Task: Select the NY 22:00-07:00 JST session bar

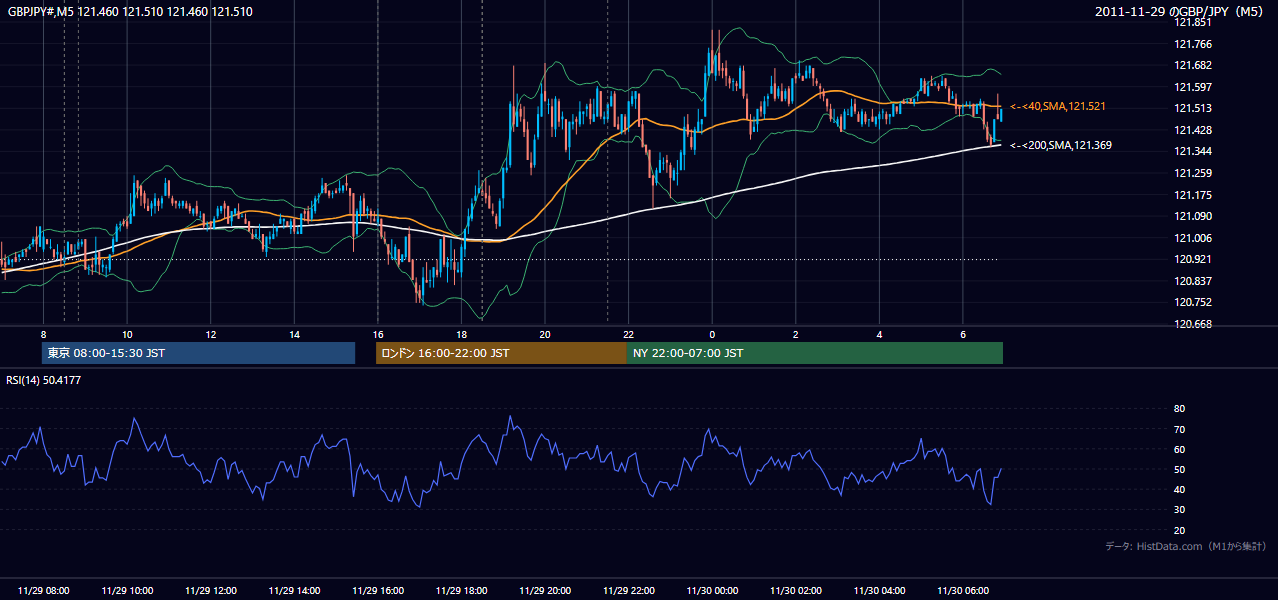Action: (x=815, y=353)
